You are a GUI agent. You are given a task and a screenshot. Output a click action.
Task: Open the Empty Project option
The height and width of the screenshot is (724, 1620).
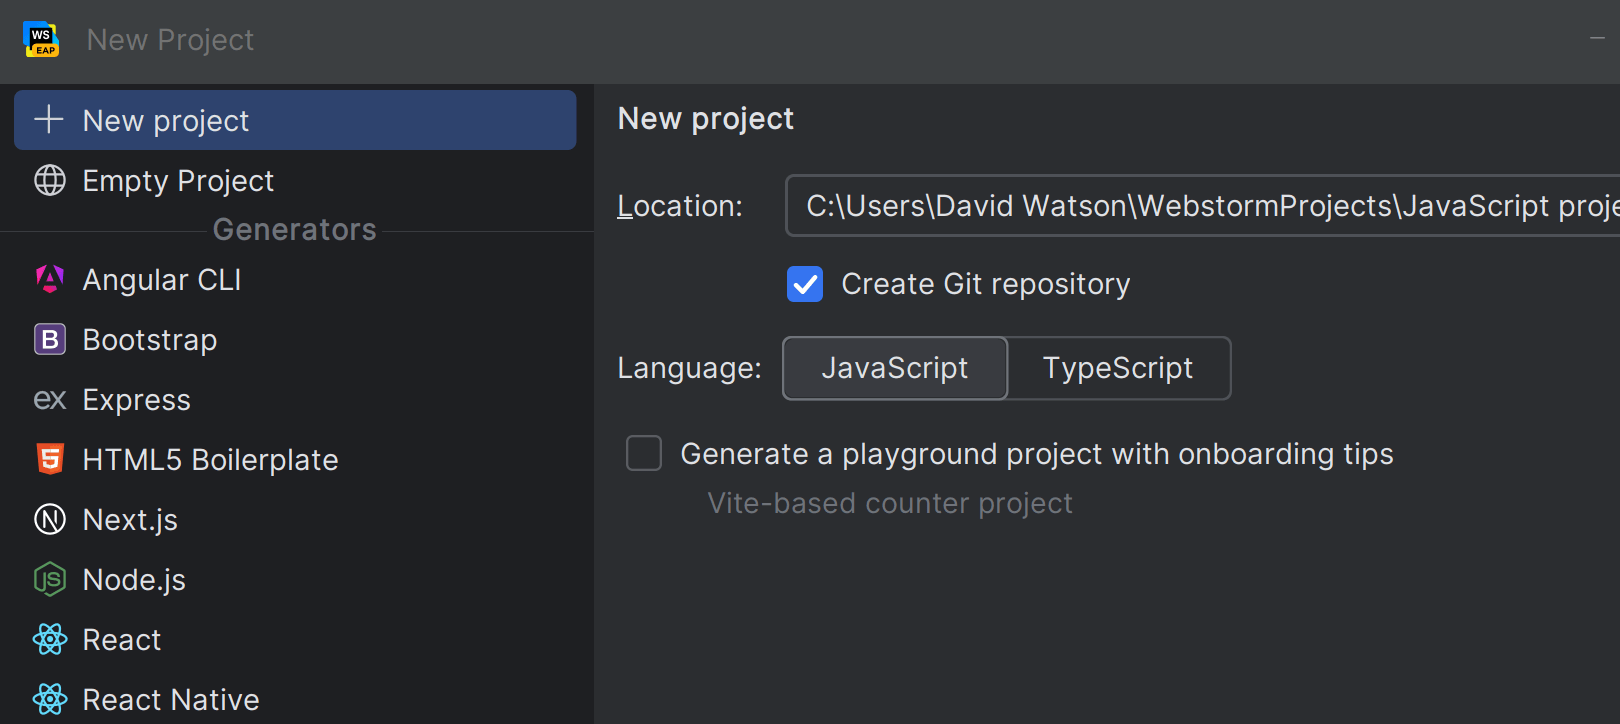(178, 181)
